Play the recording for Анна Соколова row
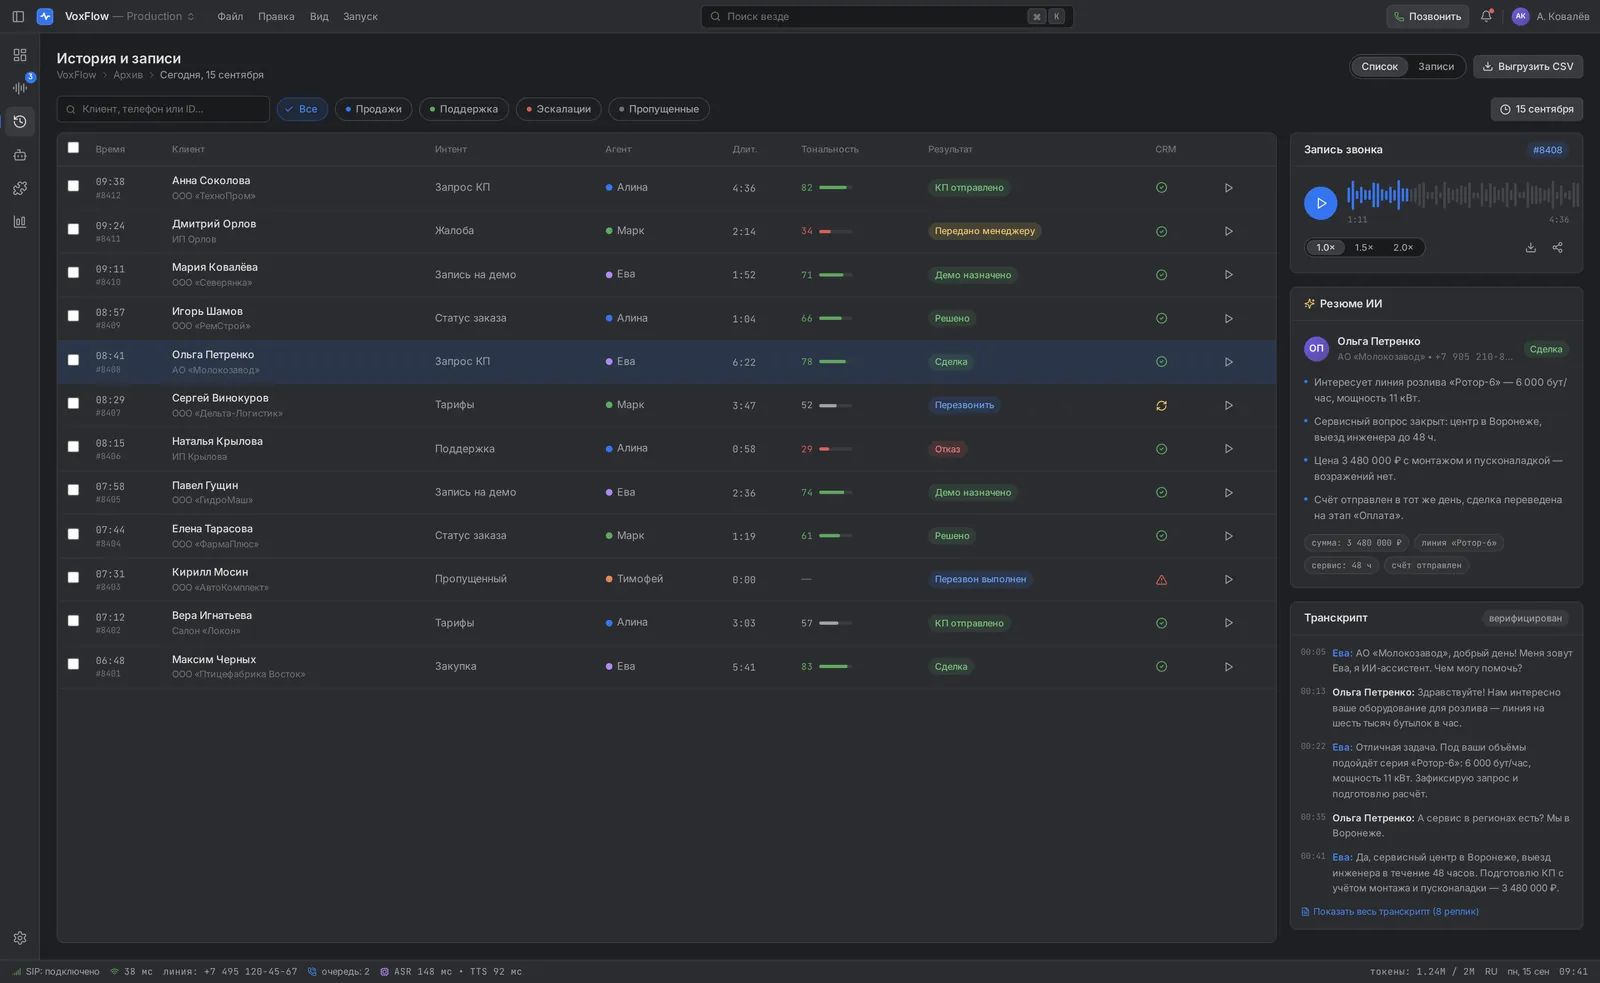 tap(1229, 188)
